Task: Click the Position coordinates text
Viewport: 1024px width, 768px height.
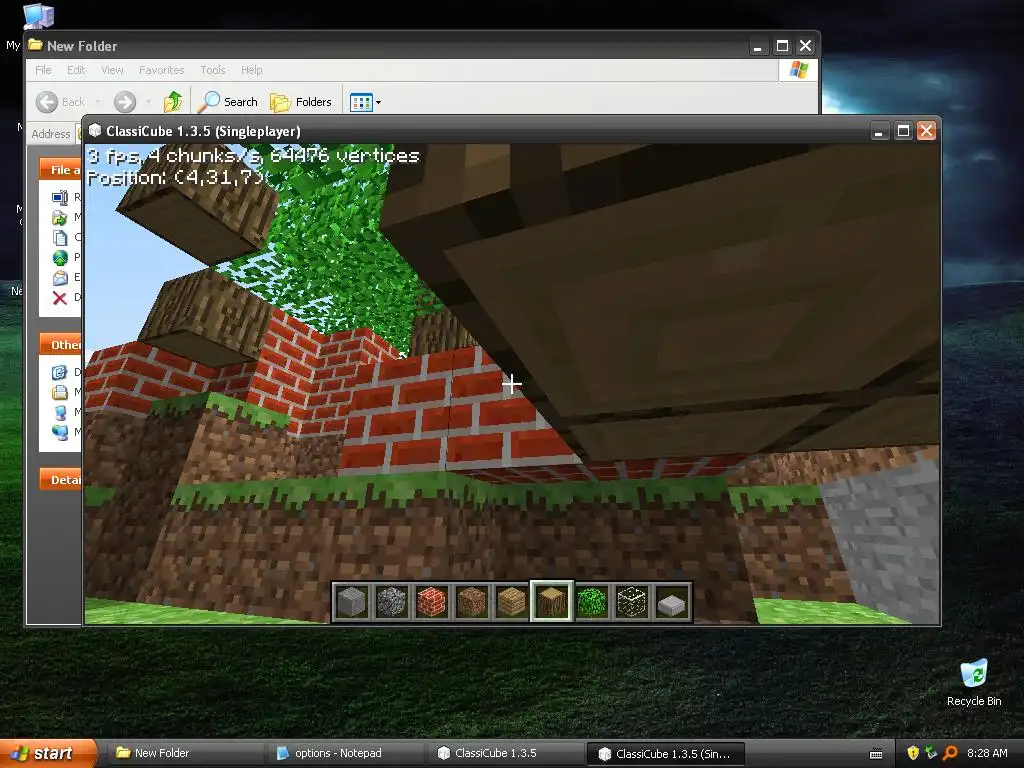Action: [176, 178]
